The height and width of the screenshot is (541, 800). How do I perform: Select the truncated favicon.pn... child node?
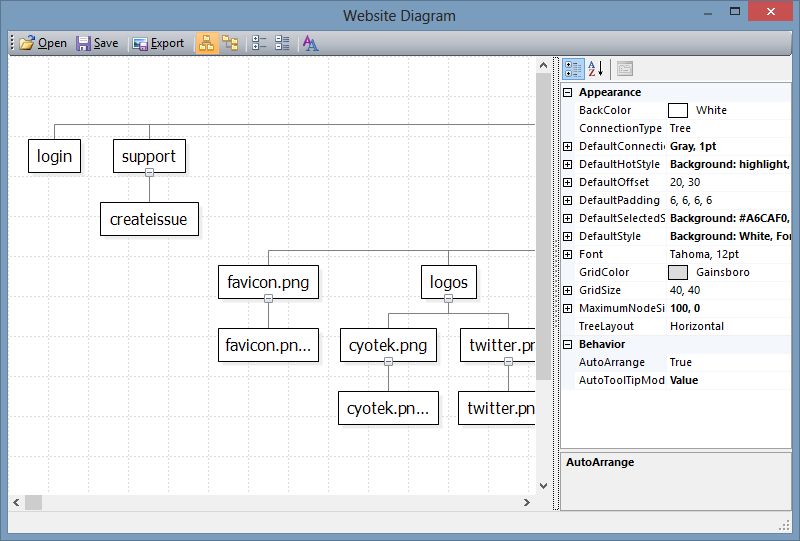(268, 345)
